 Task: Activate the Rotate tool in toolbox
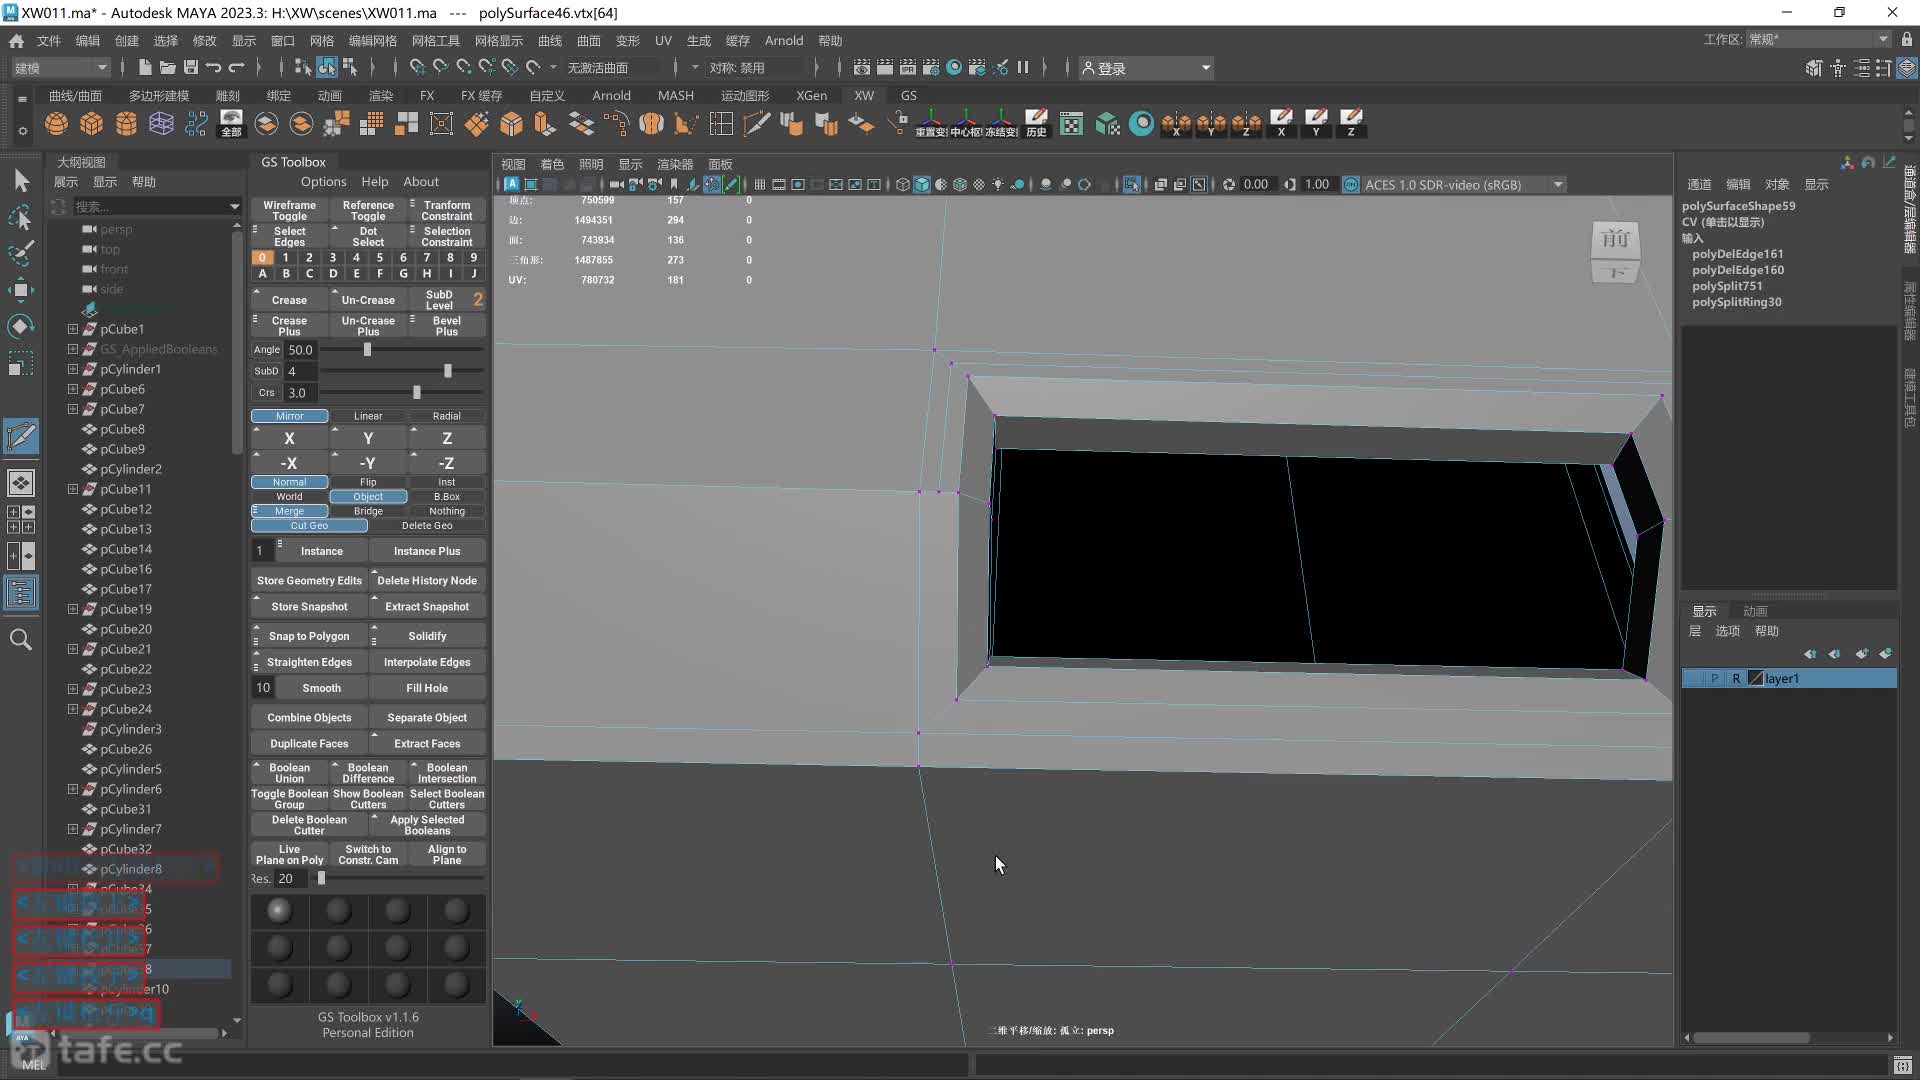click(x=21, y=326)
